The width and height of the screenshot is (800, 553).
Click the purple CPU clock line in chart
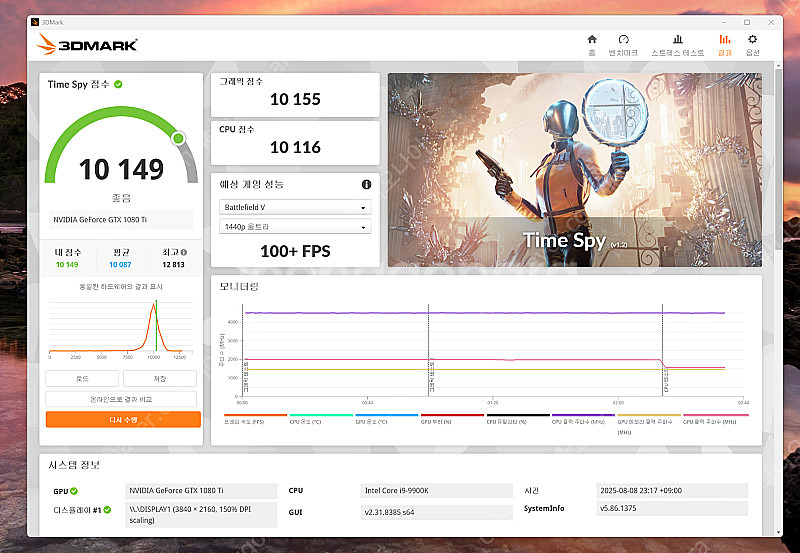(x=485, y=313)
